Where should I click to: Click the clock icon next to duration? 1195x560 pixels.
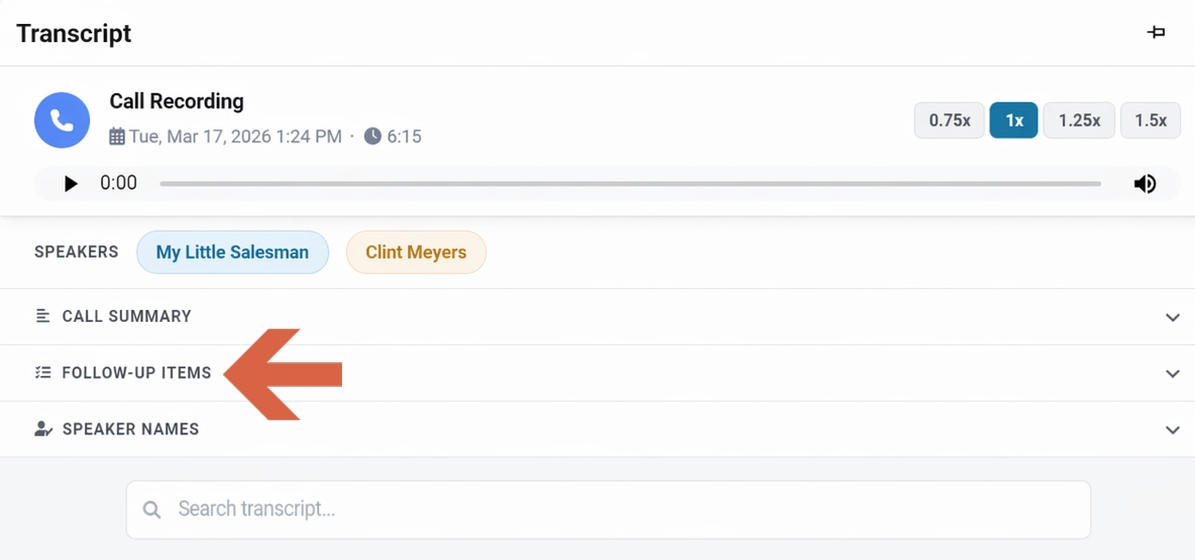tap(372, 136)
